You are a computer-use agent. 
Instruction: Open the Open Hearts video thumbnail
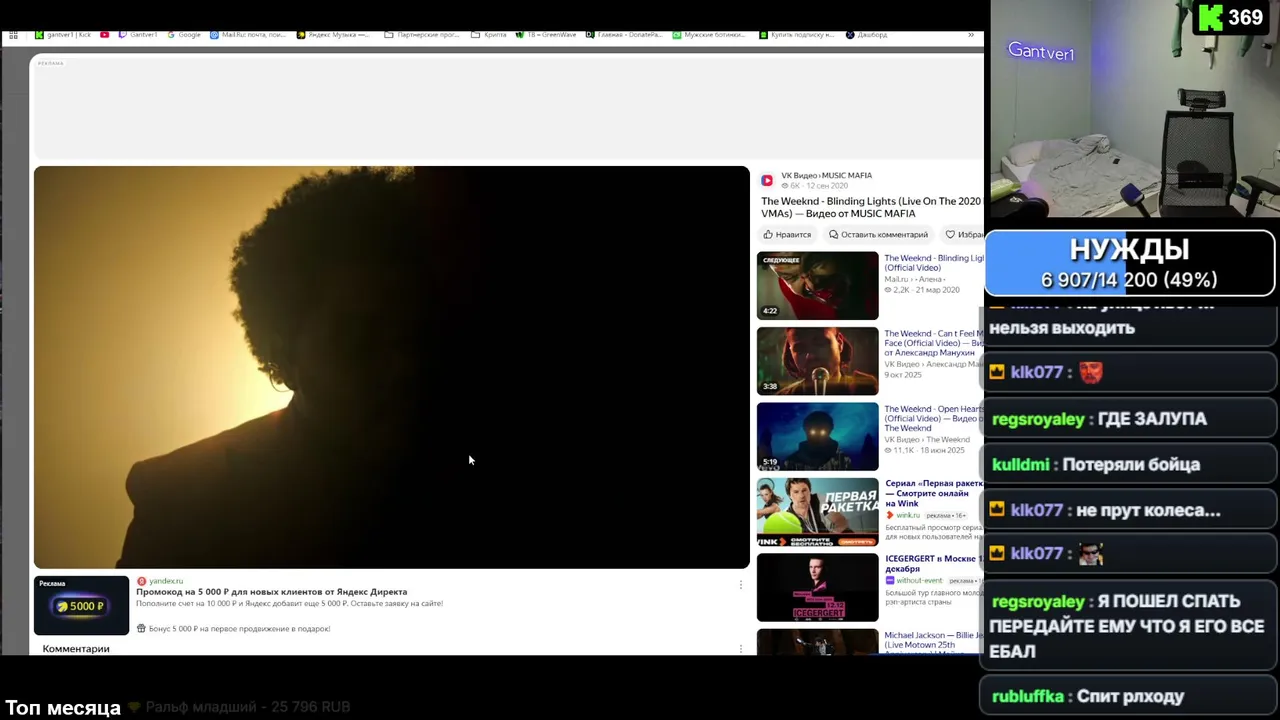point(817,436)
